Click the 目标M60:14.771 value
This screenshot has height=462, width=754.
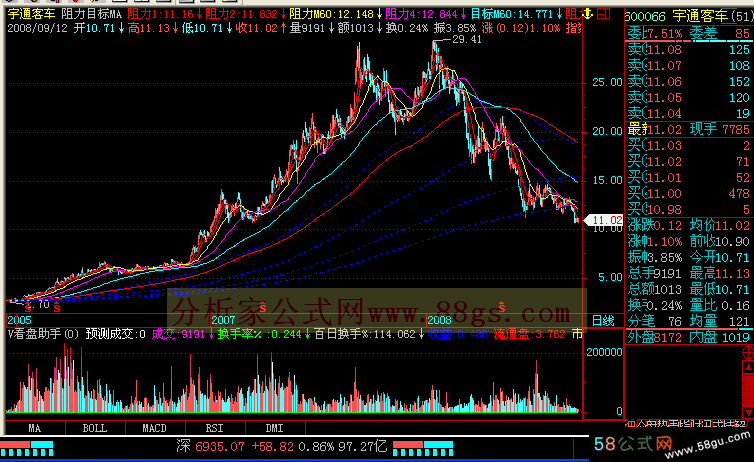pyautogui.click(x=512, y=14)
